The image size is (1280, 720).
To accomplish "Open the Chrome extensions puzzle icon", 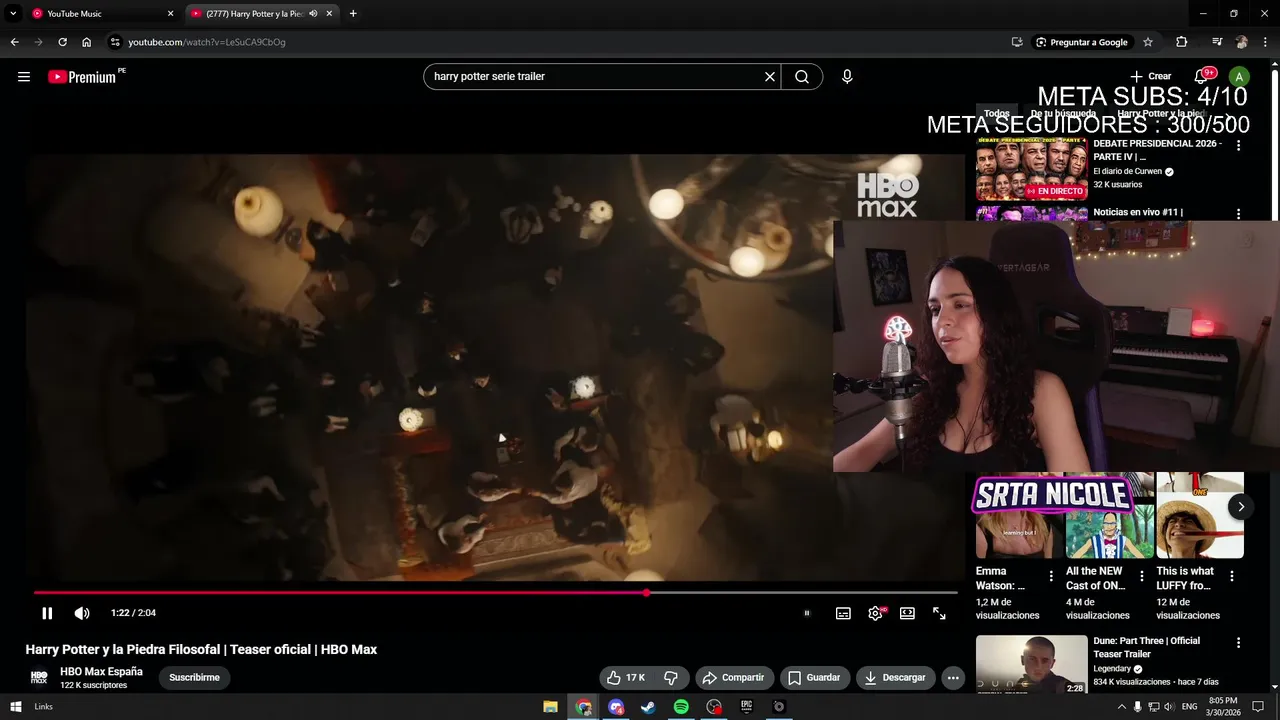I will [x=1182, y=42].
